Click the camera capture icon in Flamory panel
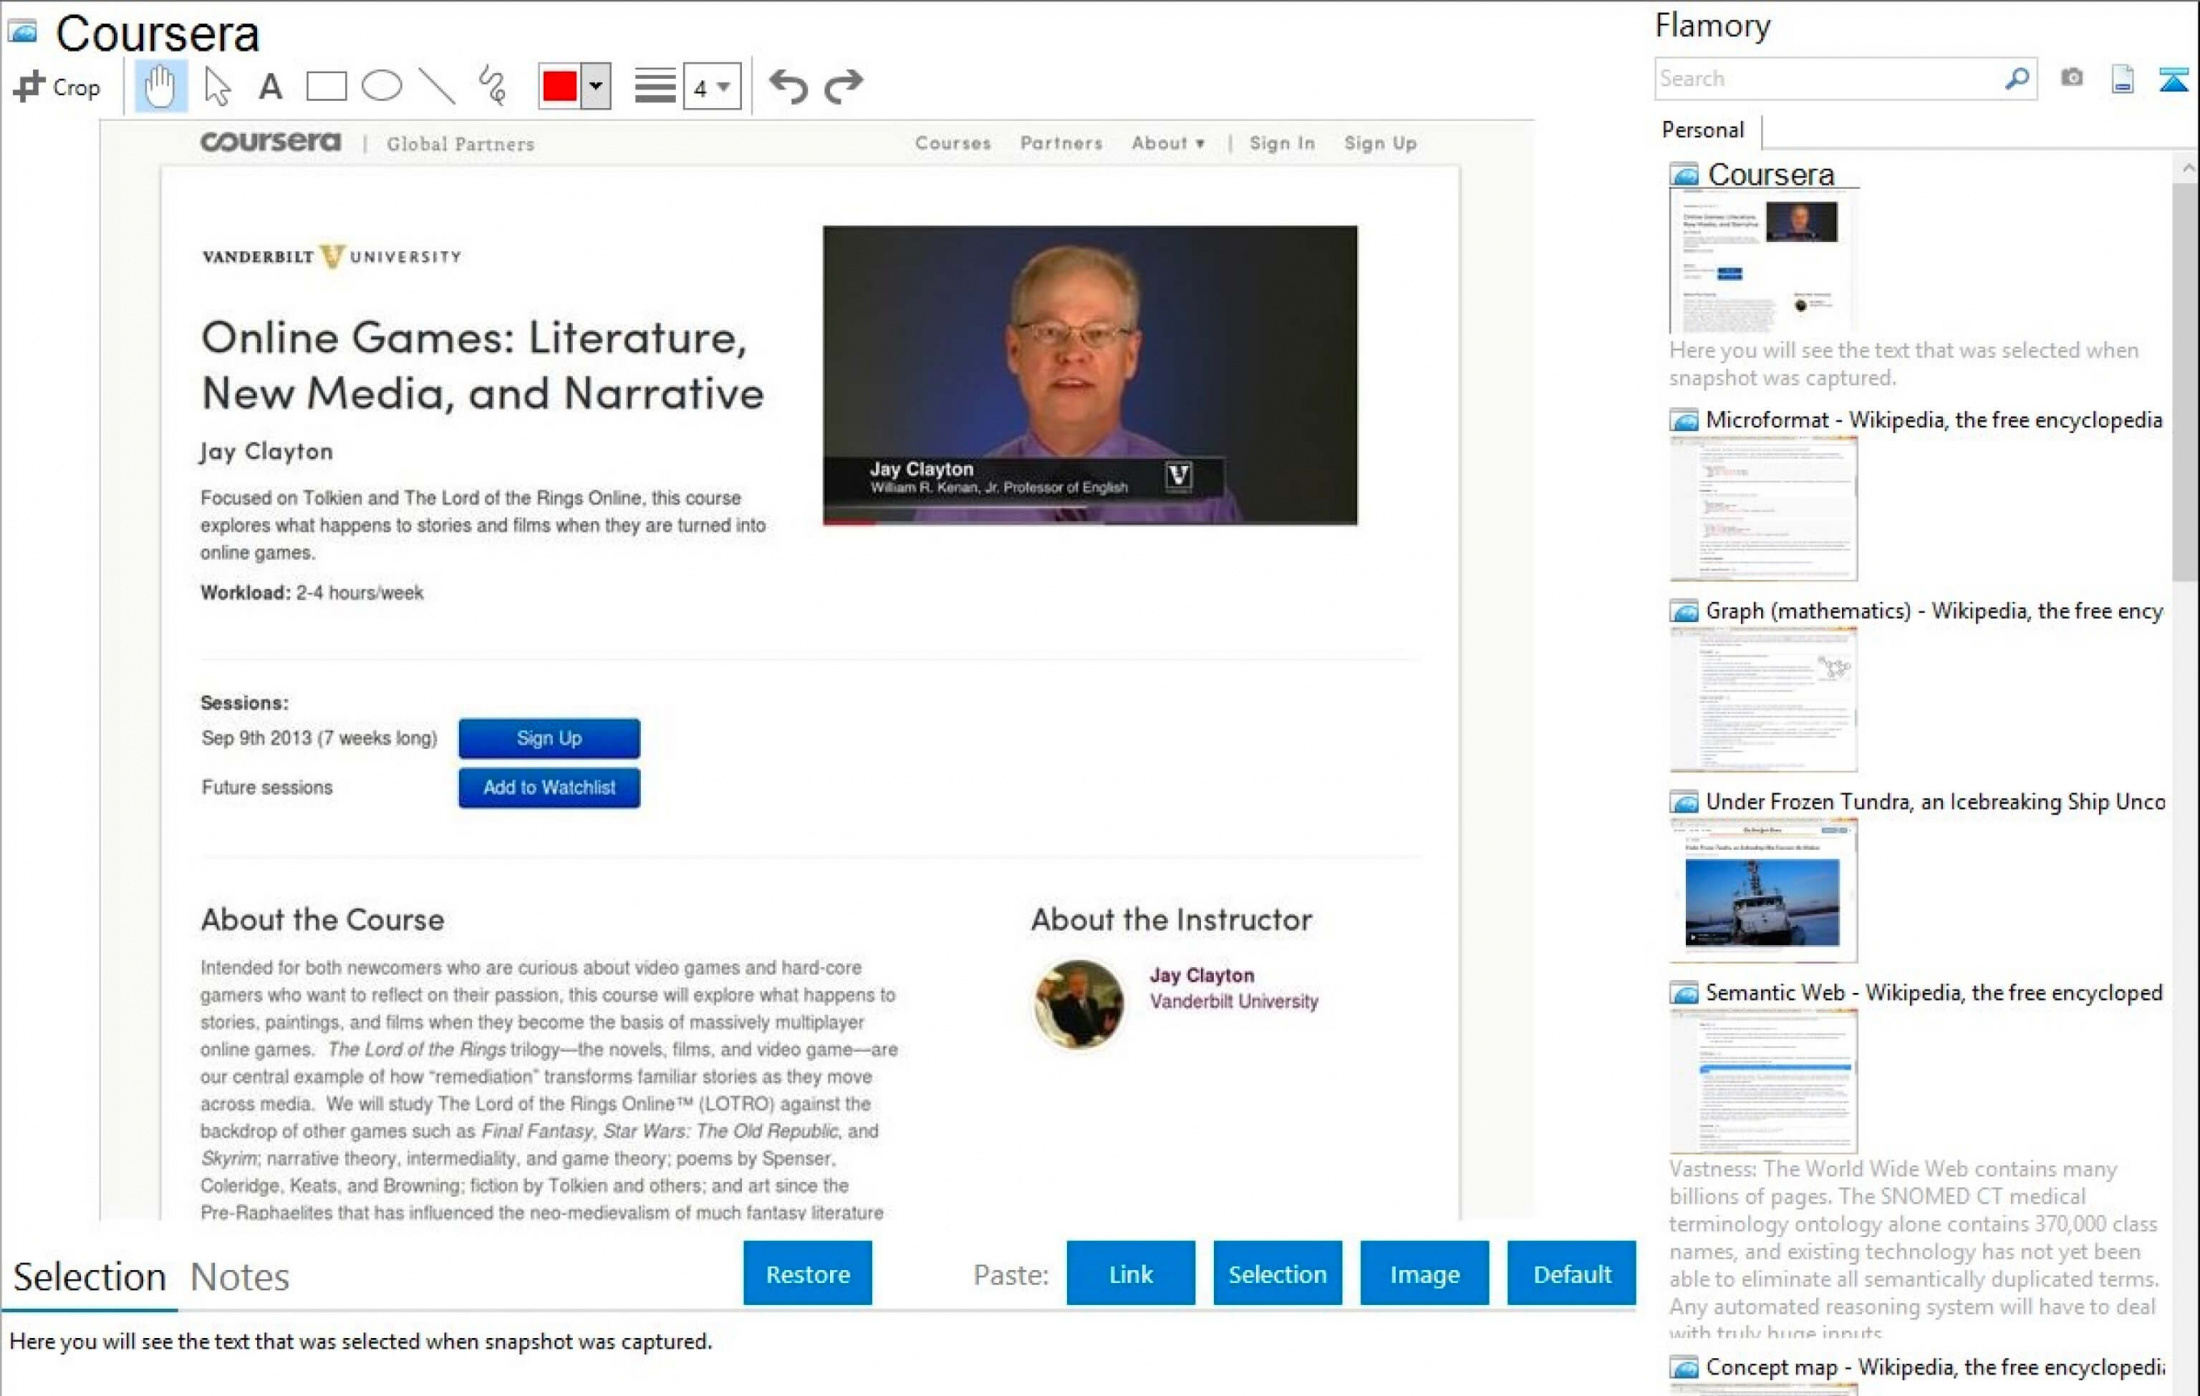2200x1396 pixels. point(2071,78)
